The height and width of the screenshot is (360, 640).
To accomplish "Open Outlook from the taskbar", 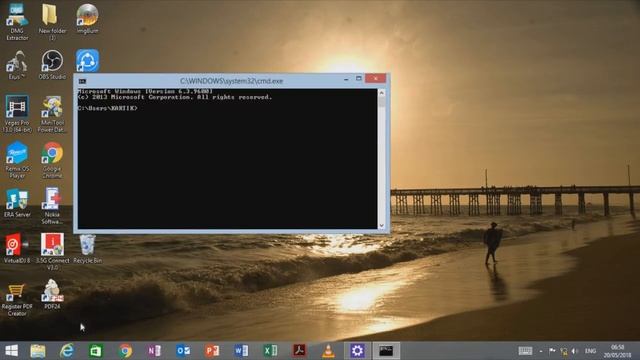I will (183, 351).
